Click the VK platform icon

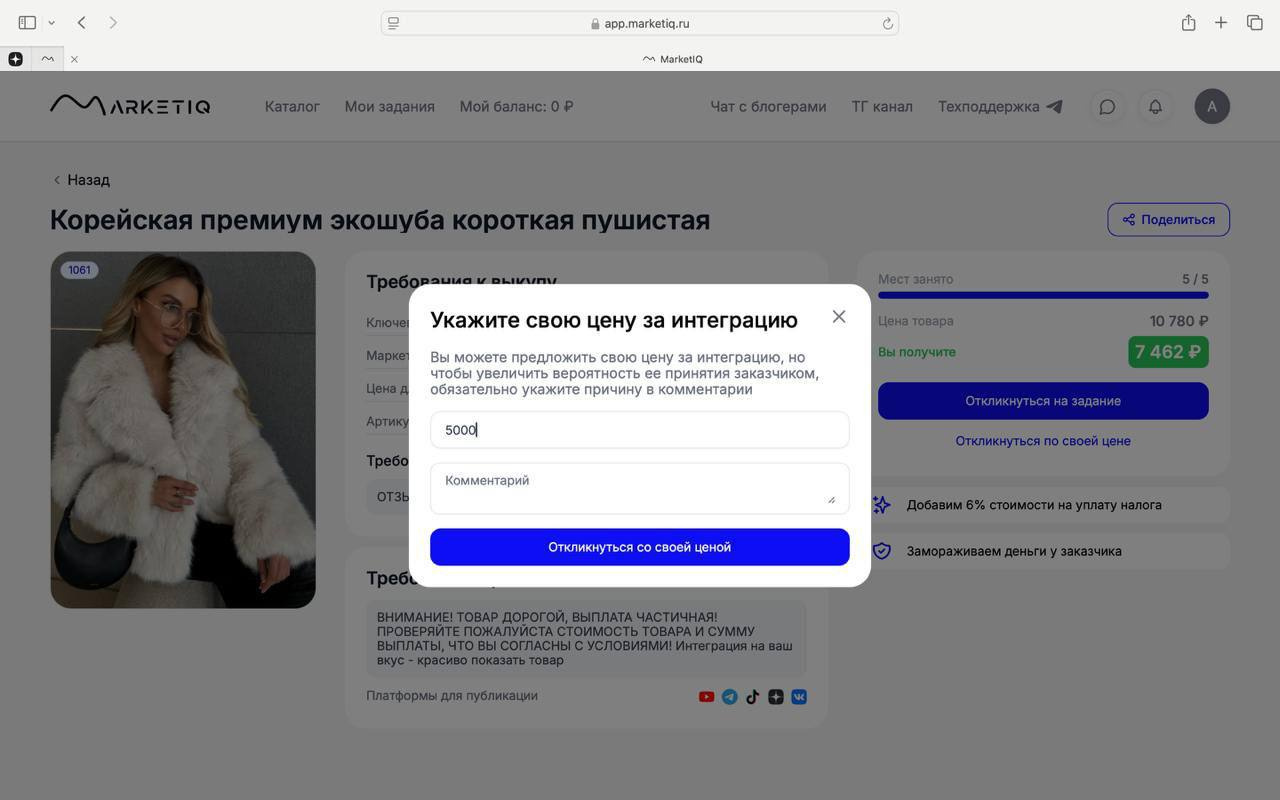(799, 697)
